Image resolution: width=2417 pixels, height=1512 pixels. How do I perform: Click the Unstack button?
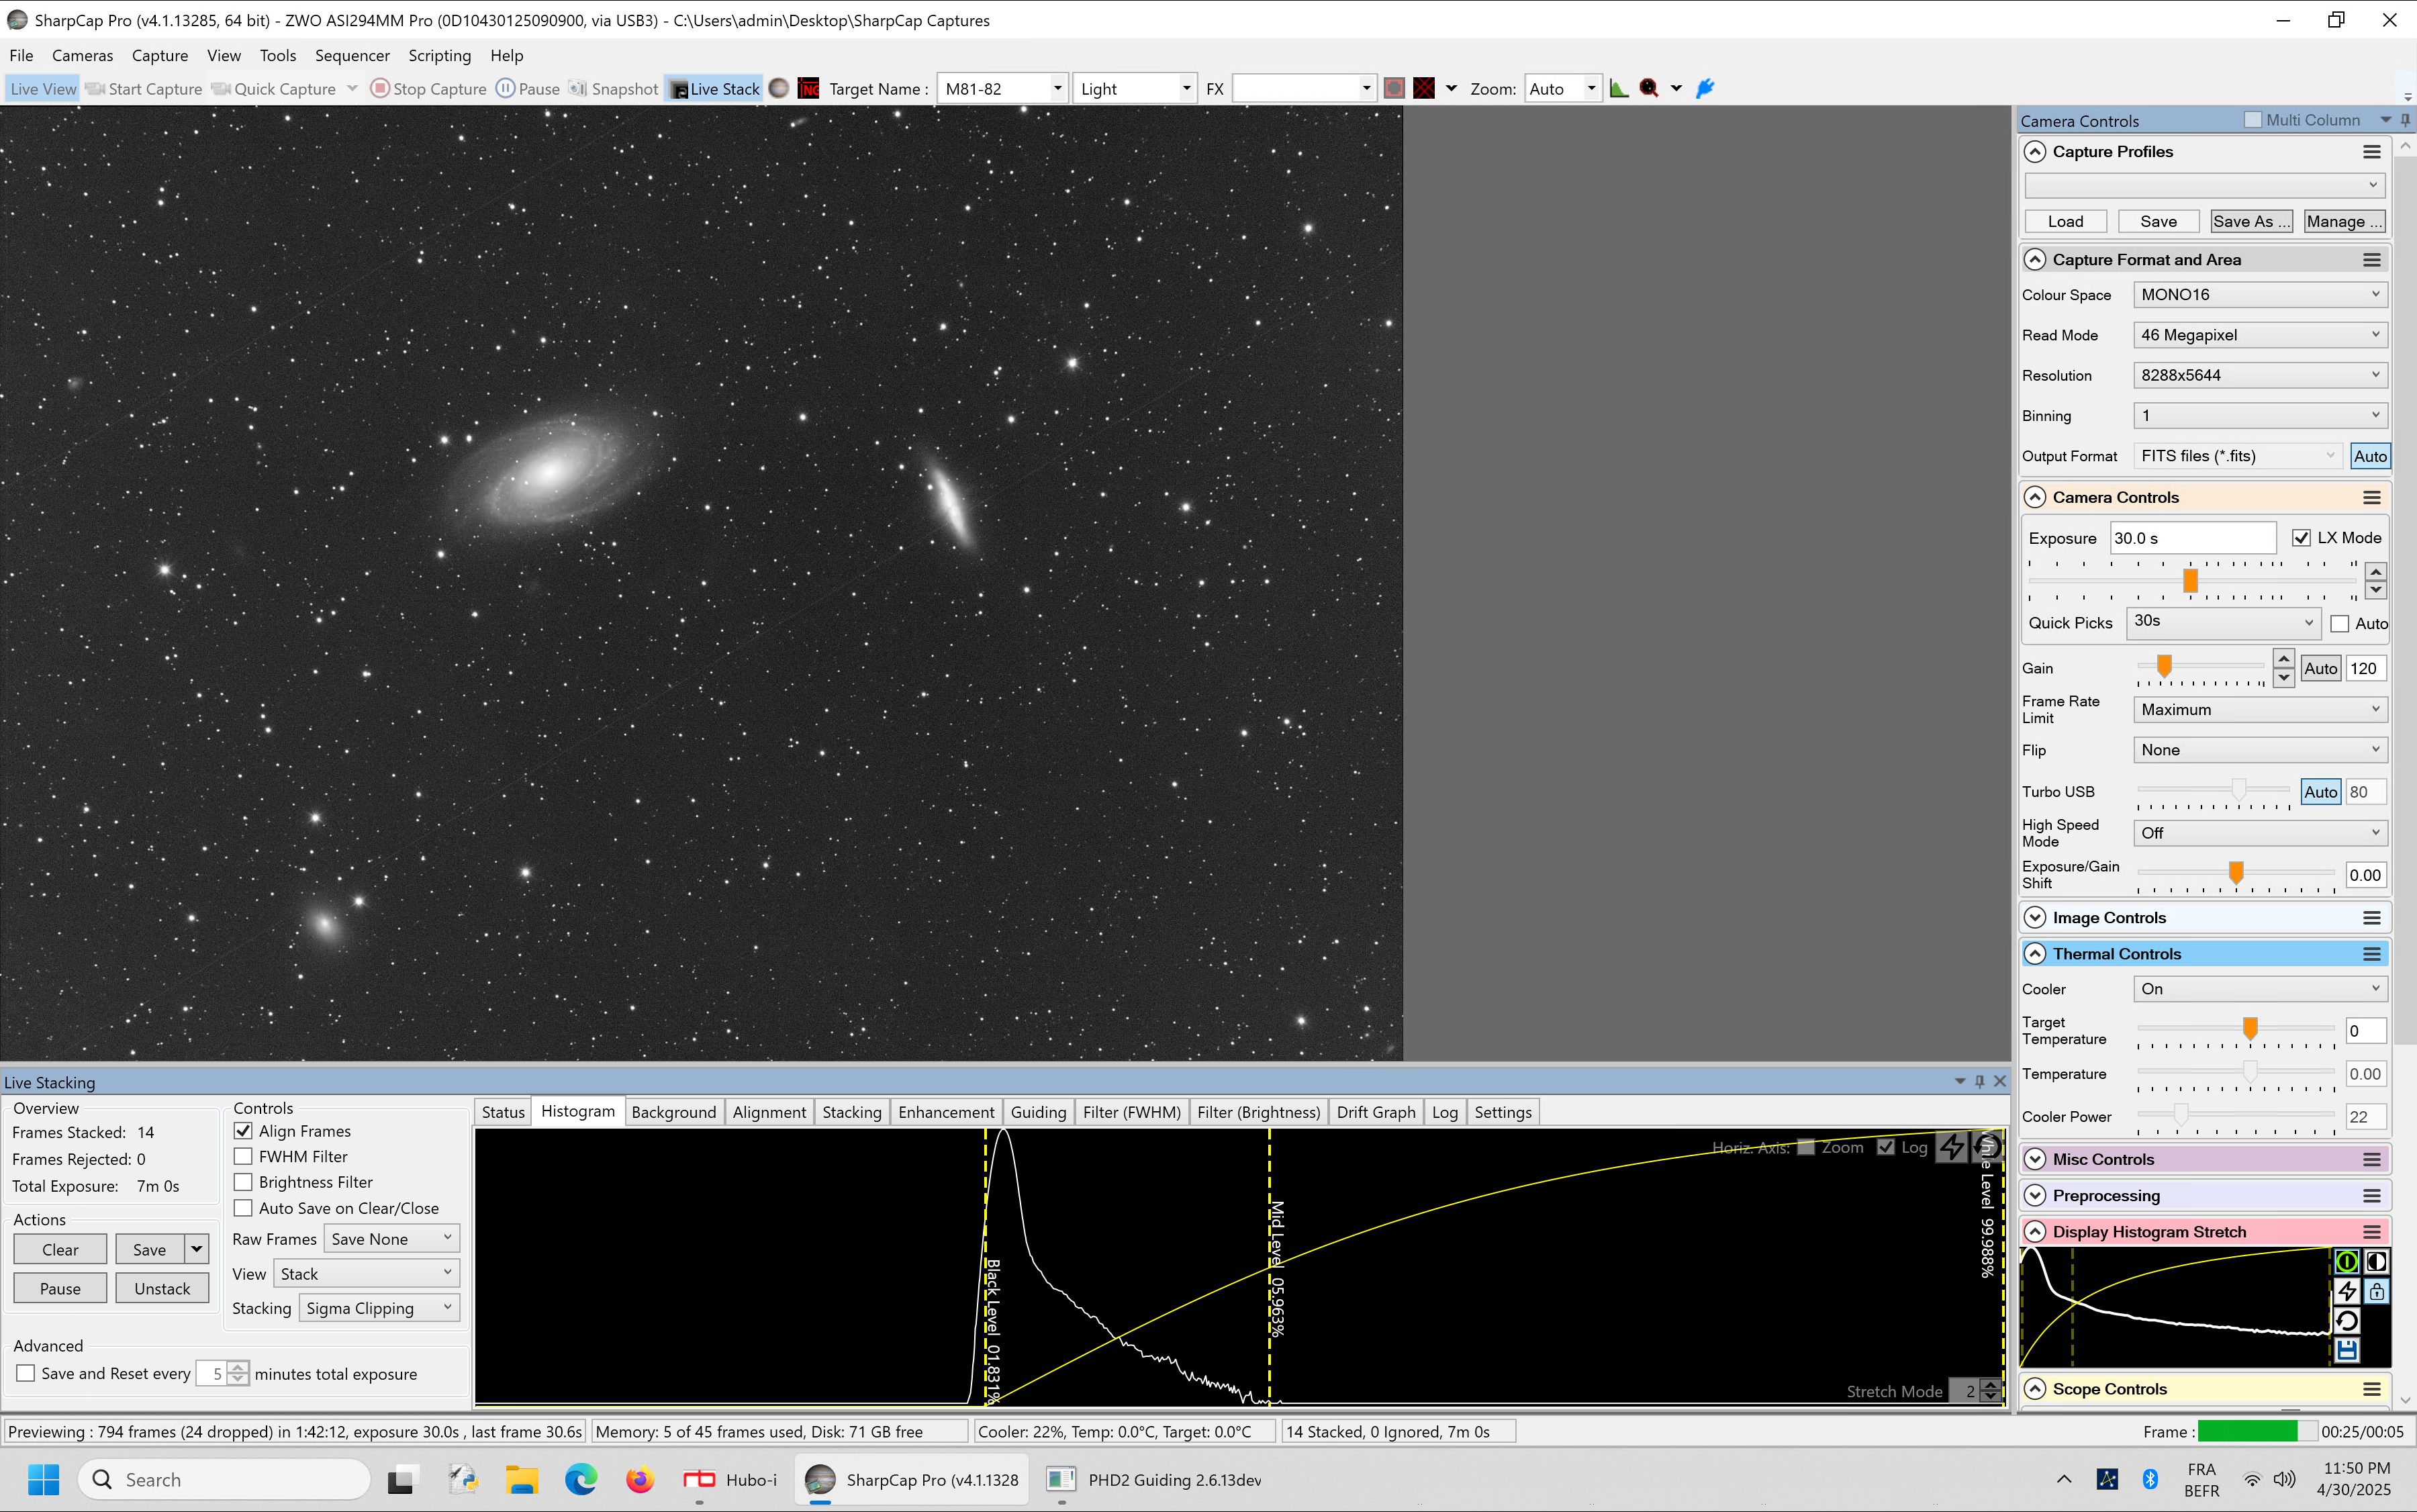point(162,1289)
